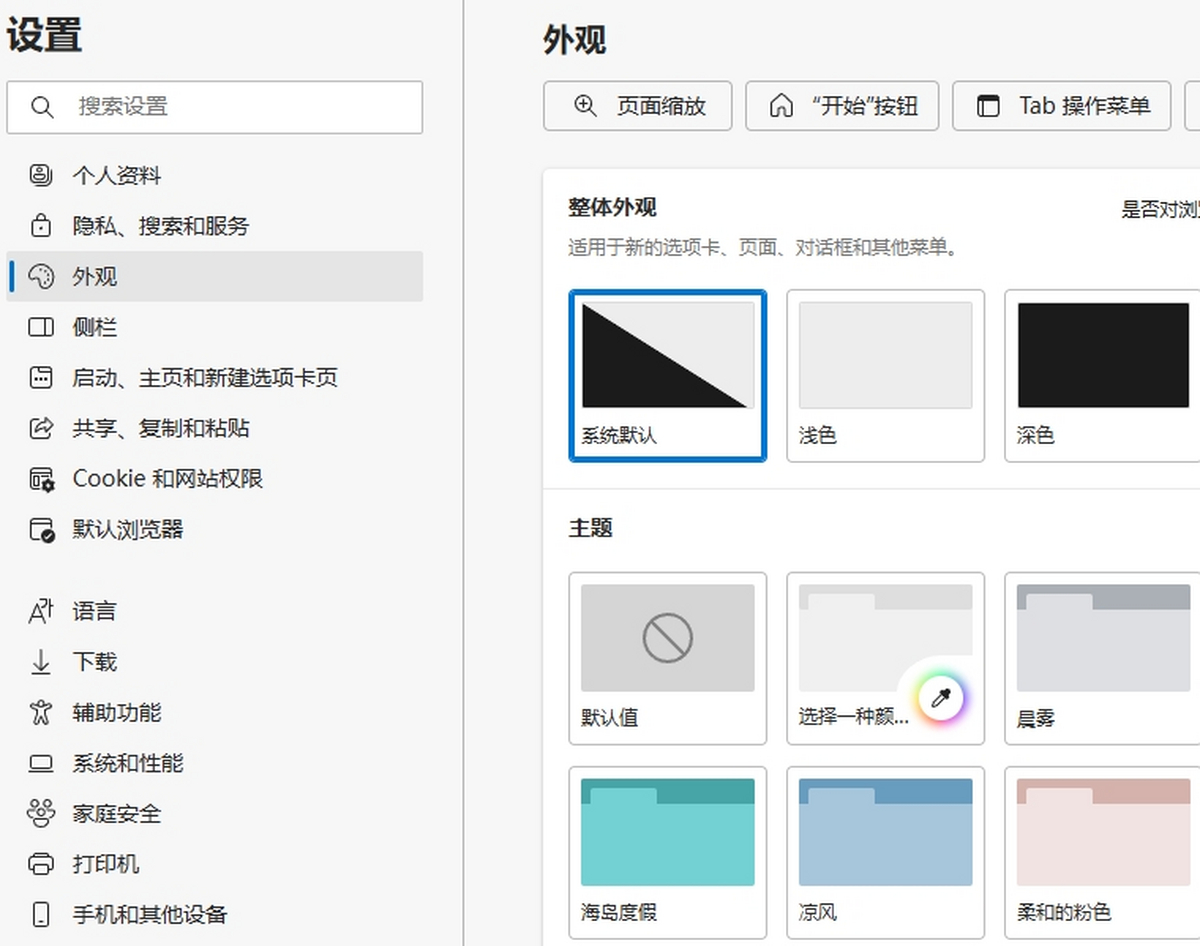Image resolution: width=1200 pixels, height=946 pixels.
Task: Open 系统和性能 settings
Action: [215, 764]
